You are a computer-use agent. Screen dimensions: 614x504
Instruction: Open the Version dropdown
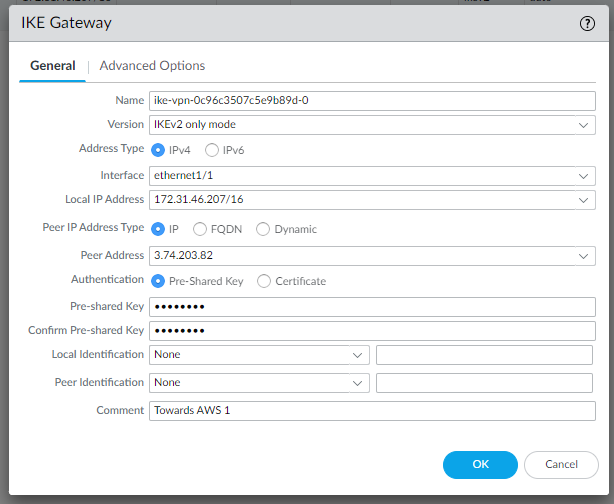pyautogui.click(x=583, y=125)
